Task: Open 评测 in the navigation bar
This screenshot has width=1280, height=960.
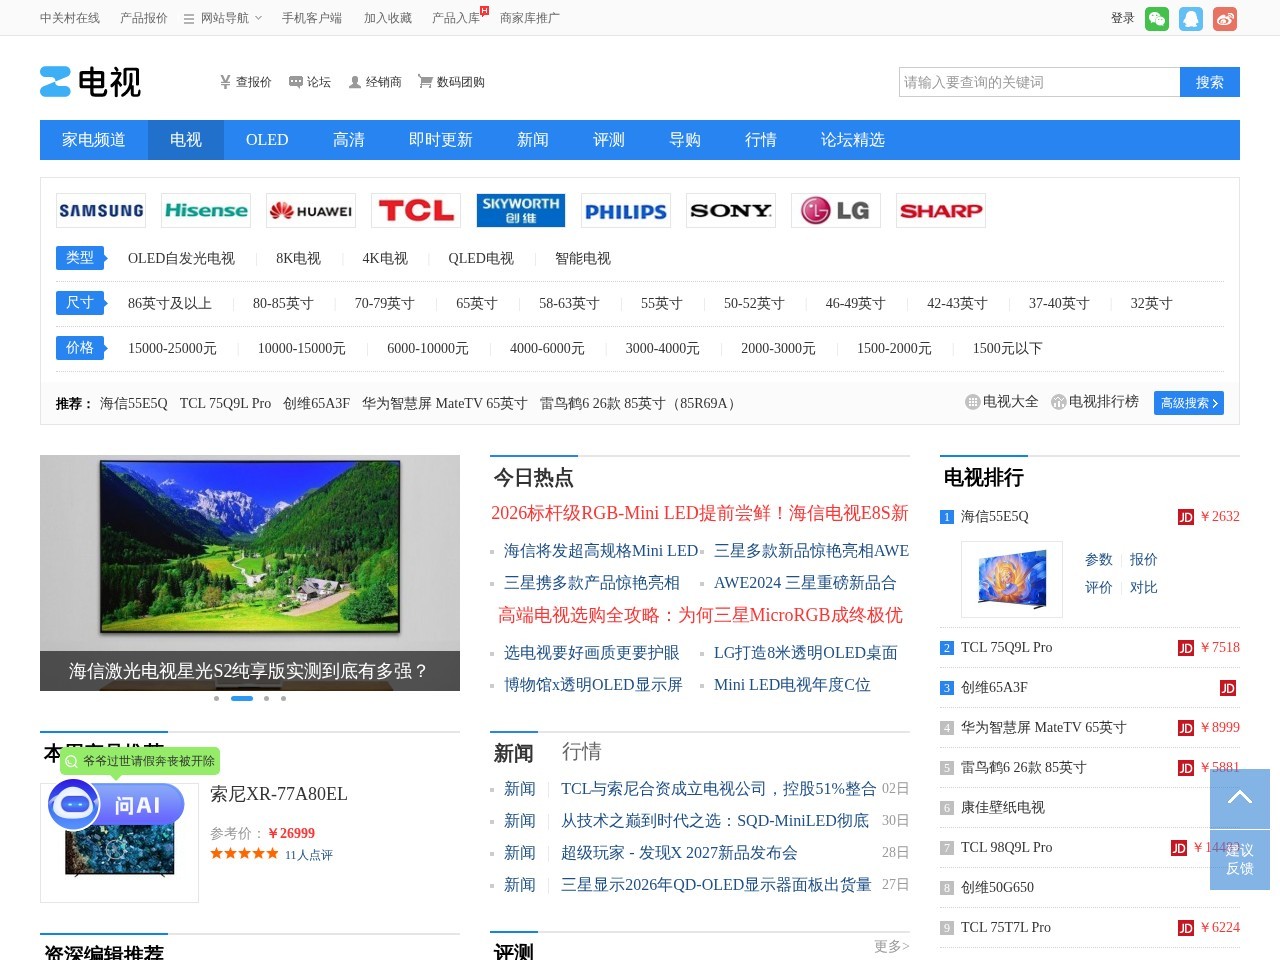Action: pos(609,140)
